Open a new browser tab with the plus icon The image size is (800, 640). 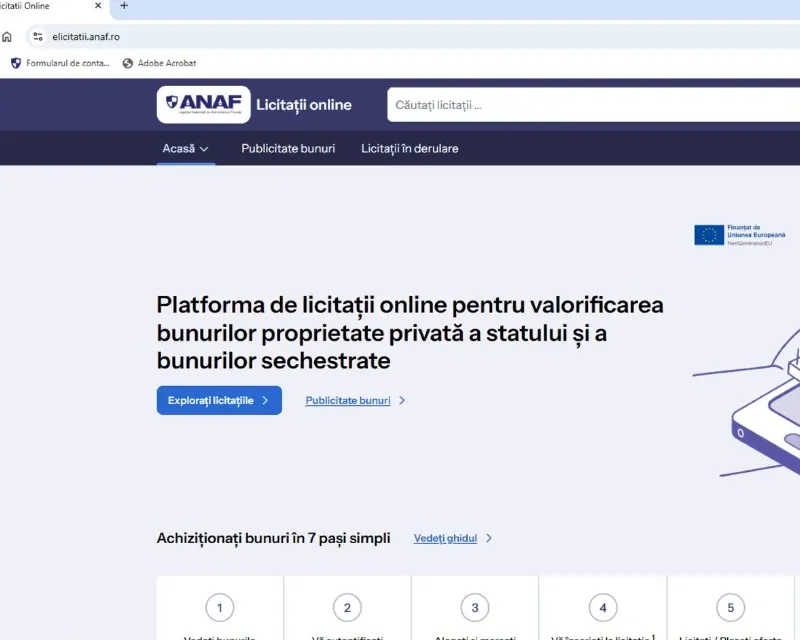point(122,6)
